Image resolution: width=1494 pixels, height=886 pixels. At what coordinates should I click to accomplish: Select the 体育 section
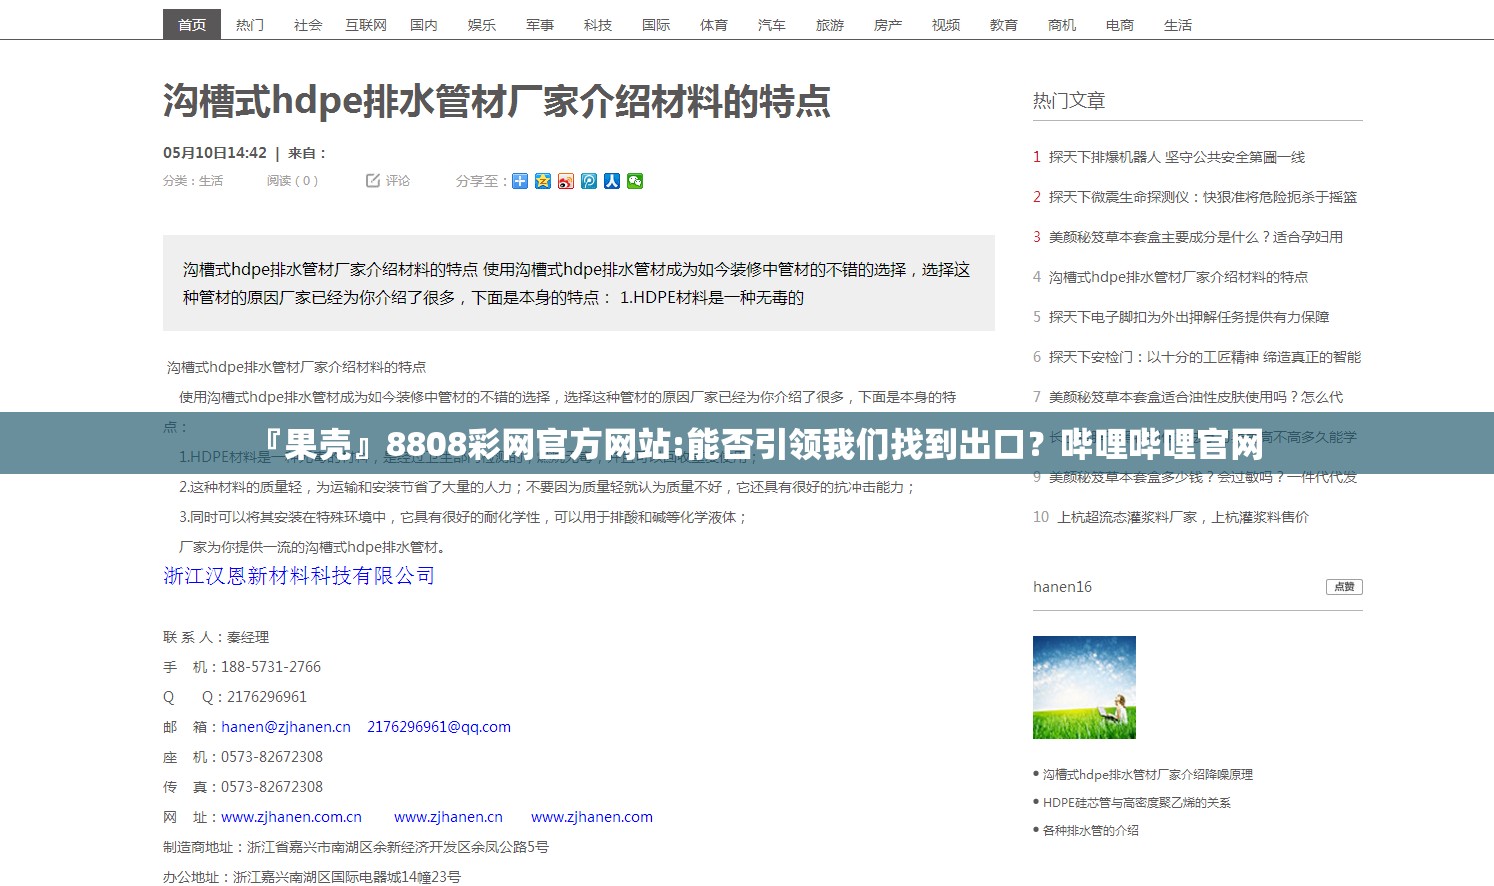point(714,24)
